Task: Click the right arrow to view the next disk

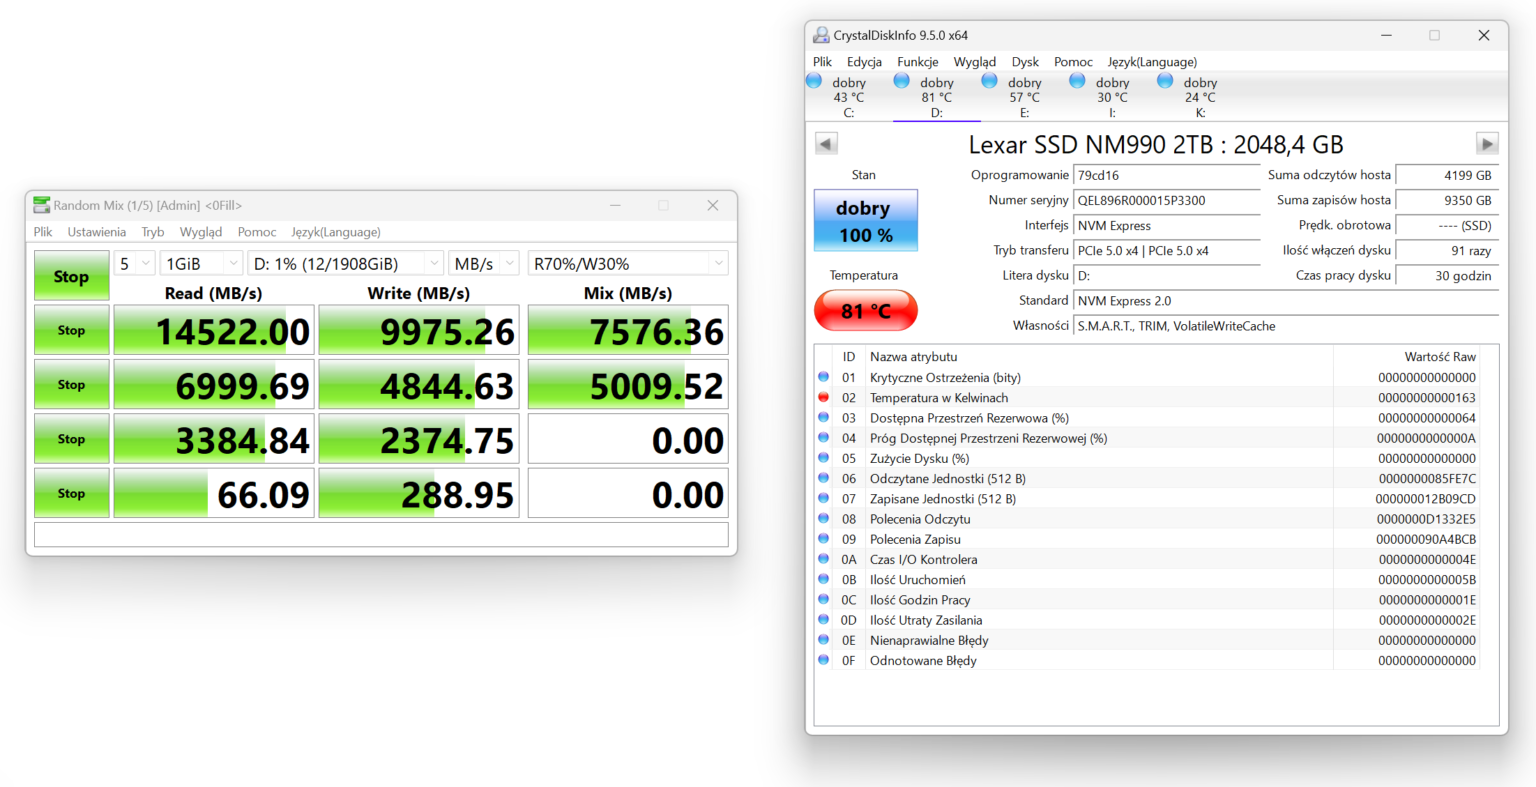Action: click(1487, 143)
